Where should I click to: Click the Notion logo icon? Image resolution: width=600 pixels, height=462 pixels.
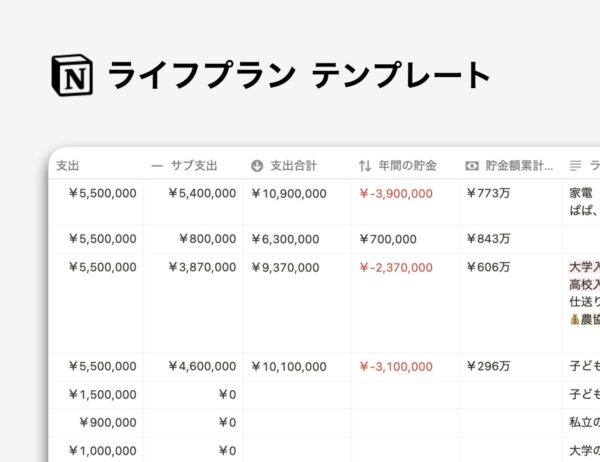tap(72, 75)
